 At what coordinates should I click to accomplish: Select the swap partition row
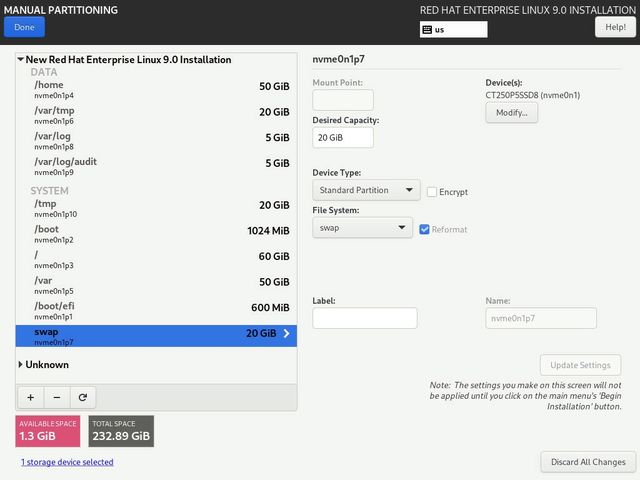(x=156, y=336)
